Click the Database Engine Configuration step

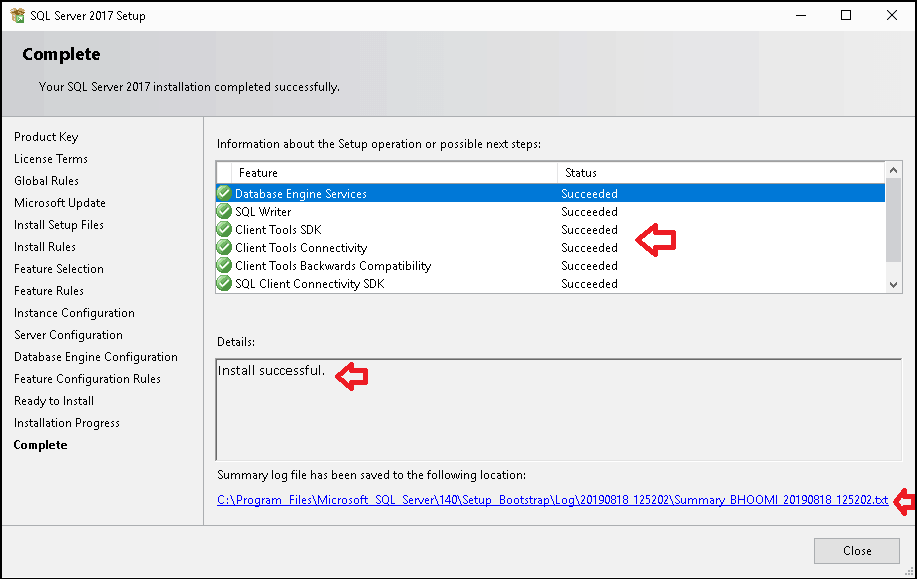(x=96, y=357)
